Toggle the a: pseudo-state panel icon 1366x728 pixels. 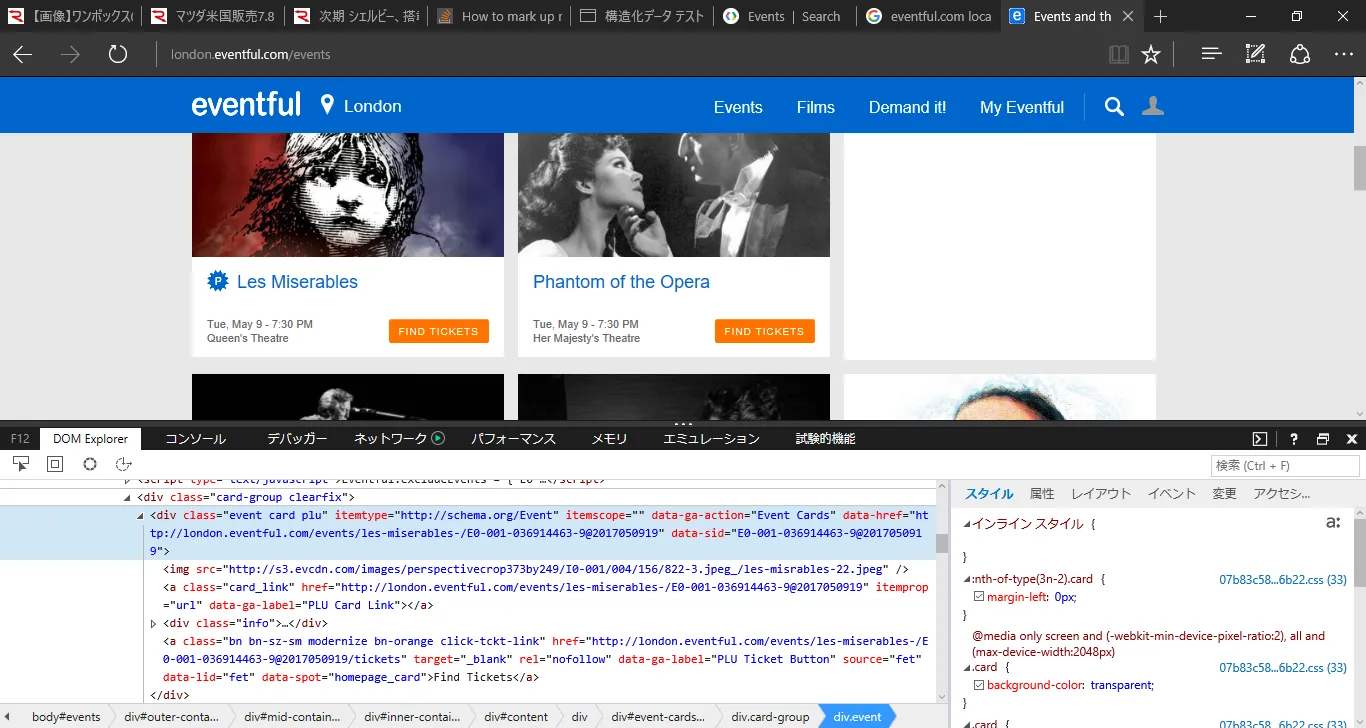[1333, 522]
